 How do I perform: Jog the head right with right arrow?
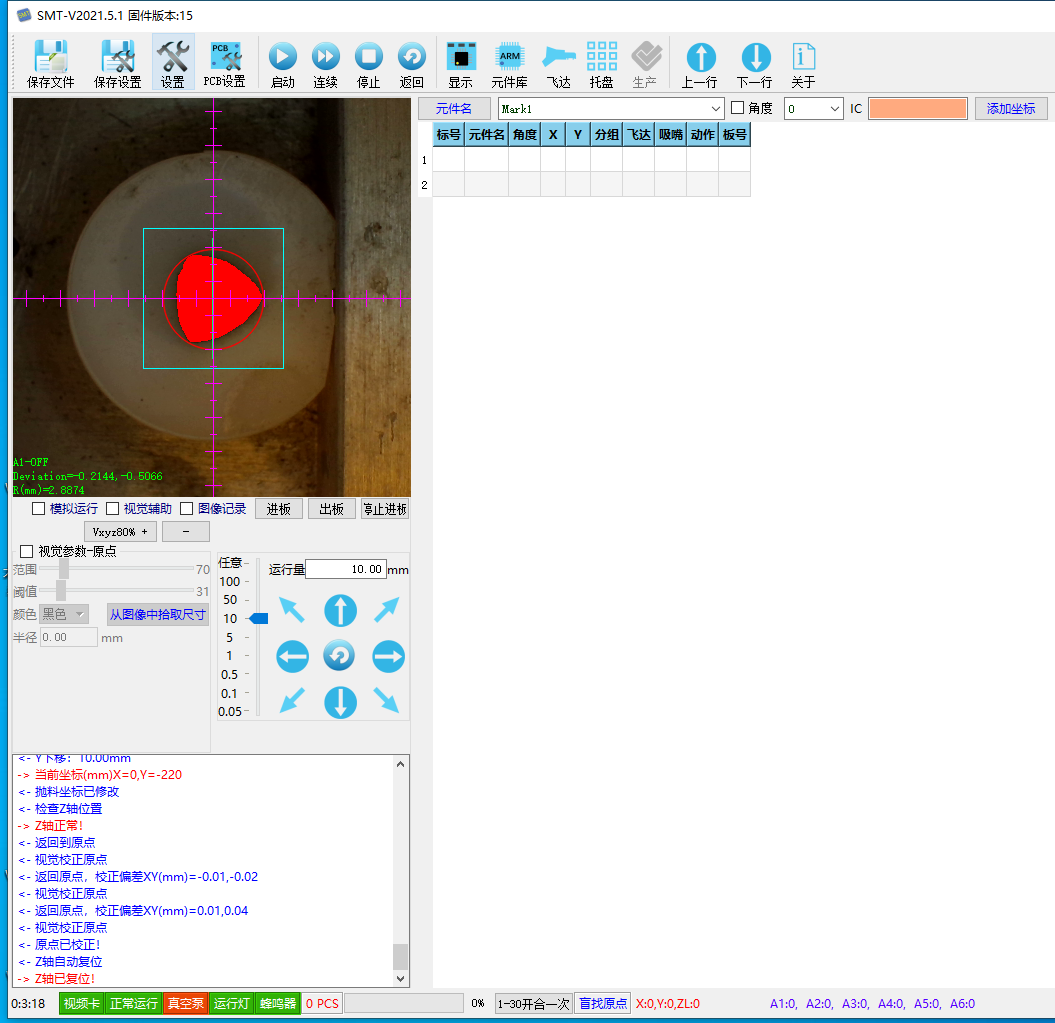click(388, 656)
